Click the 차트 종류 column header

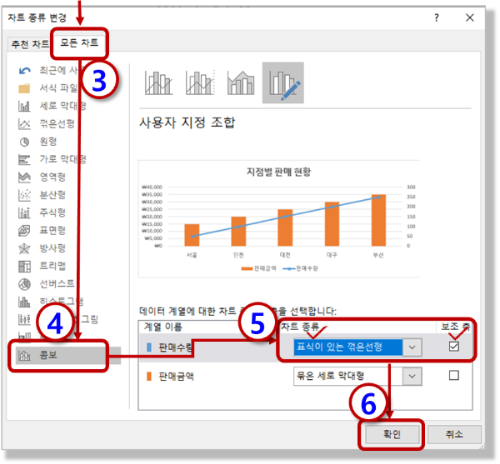[x=300, y=327]
